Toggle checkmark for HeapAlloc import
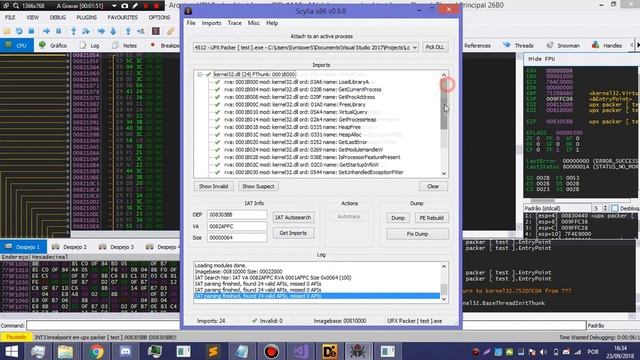 218,135
